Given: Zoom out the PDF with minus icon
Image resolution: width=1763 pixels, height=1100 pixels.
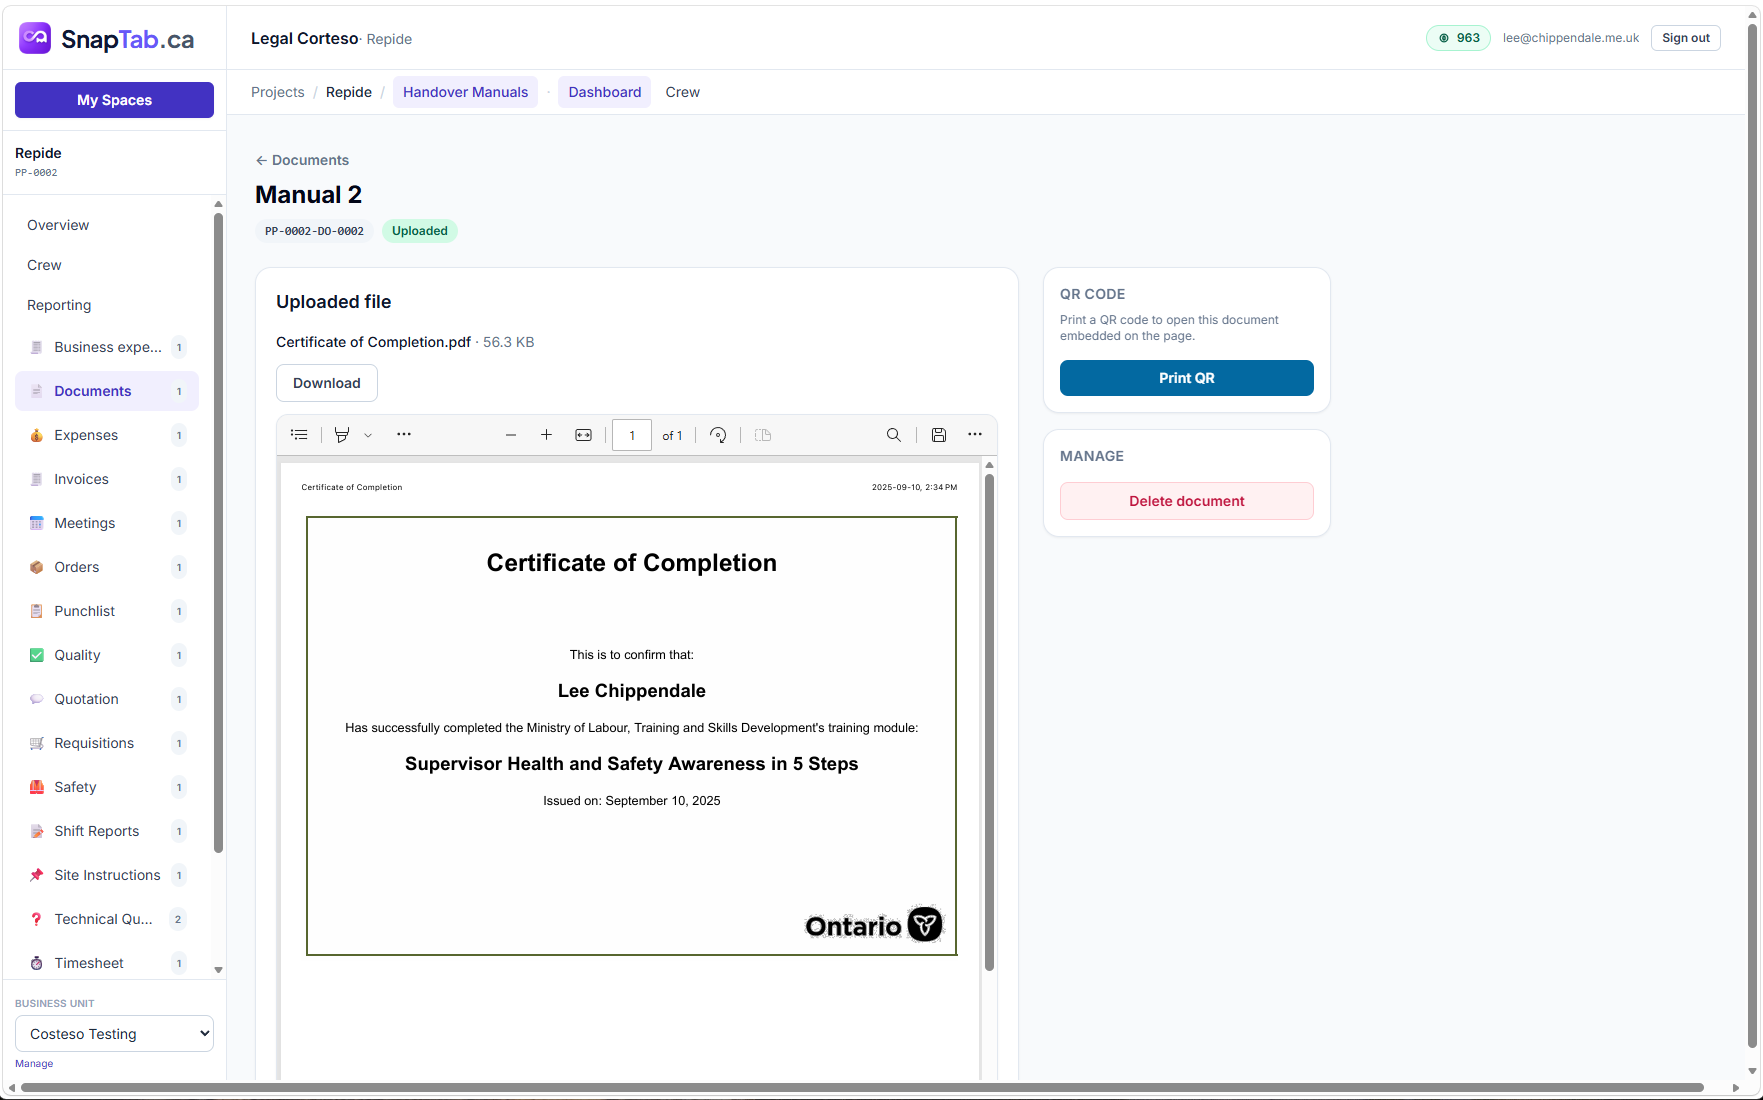Looking at the screenshot, I should (511, 435).
